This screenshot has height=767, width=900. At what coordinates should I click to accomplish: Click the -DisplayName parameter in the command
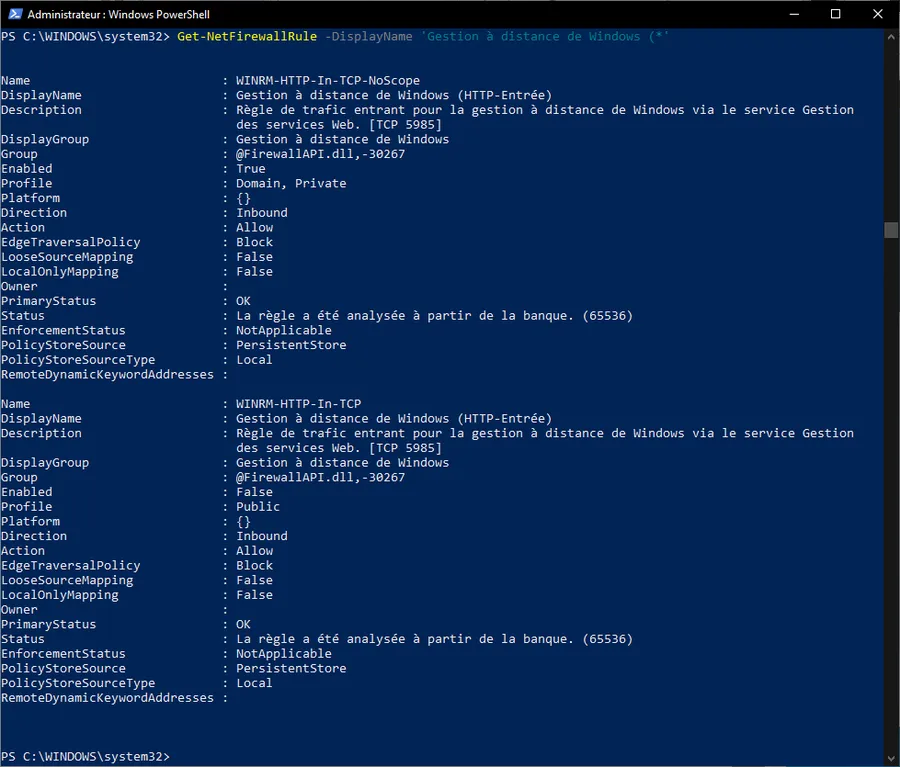(x=368, y=36)
